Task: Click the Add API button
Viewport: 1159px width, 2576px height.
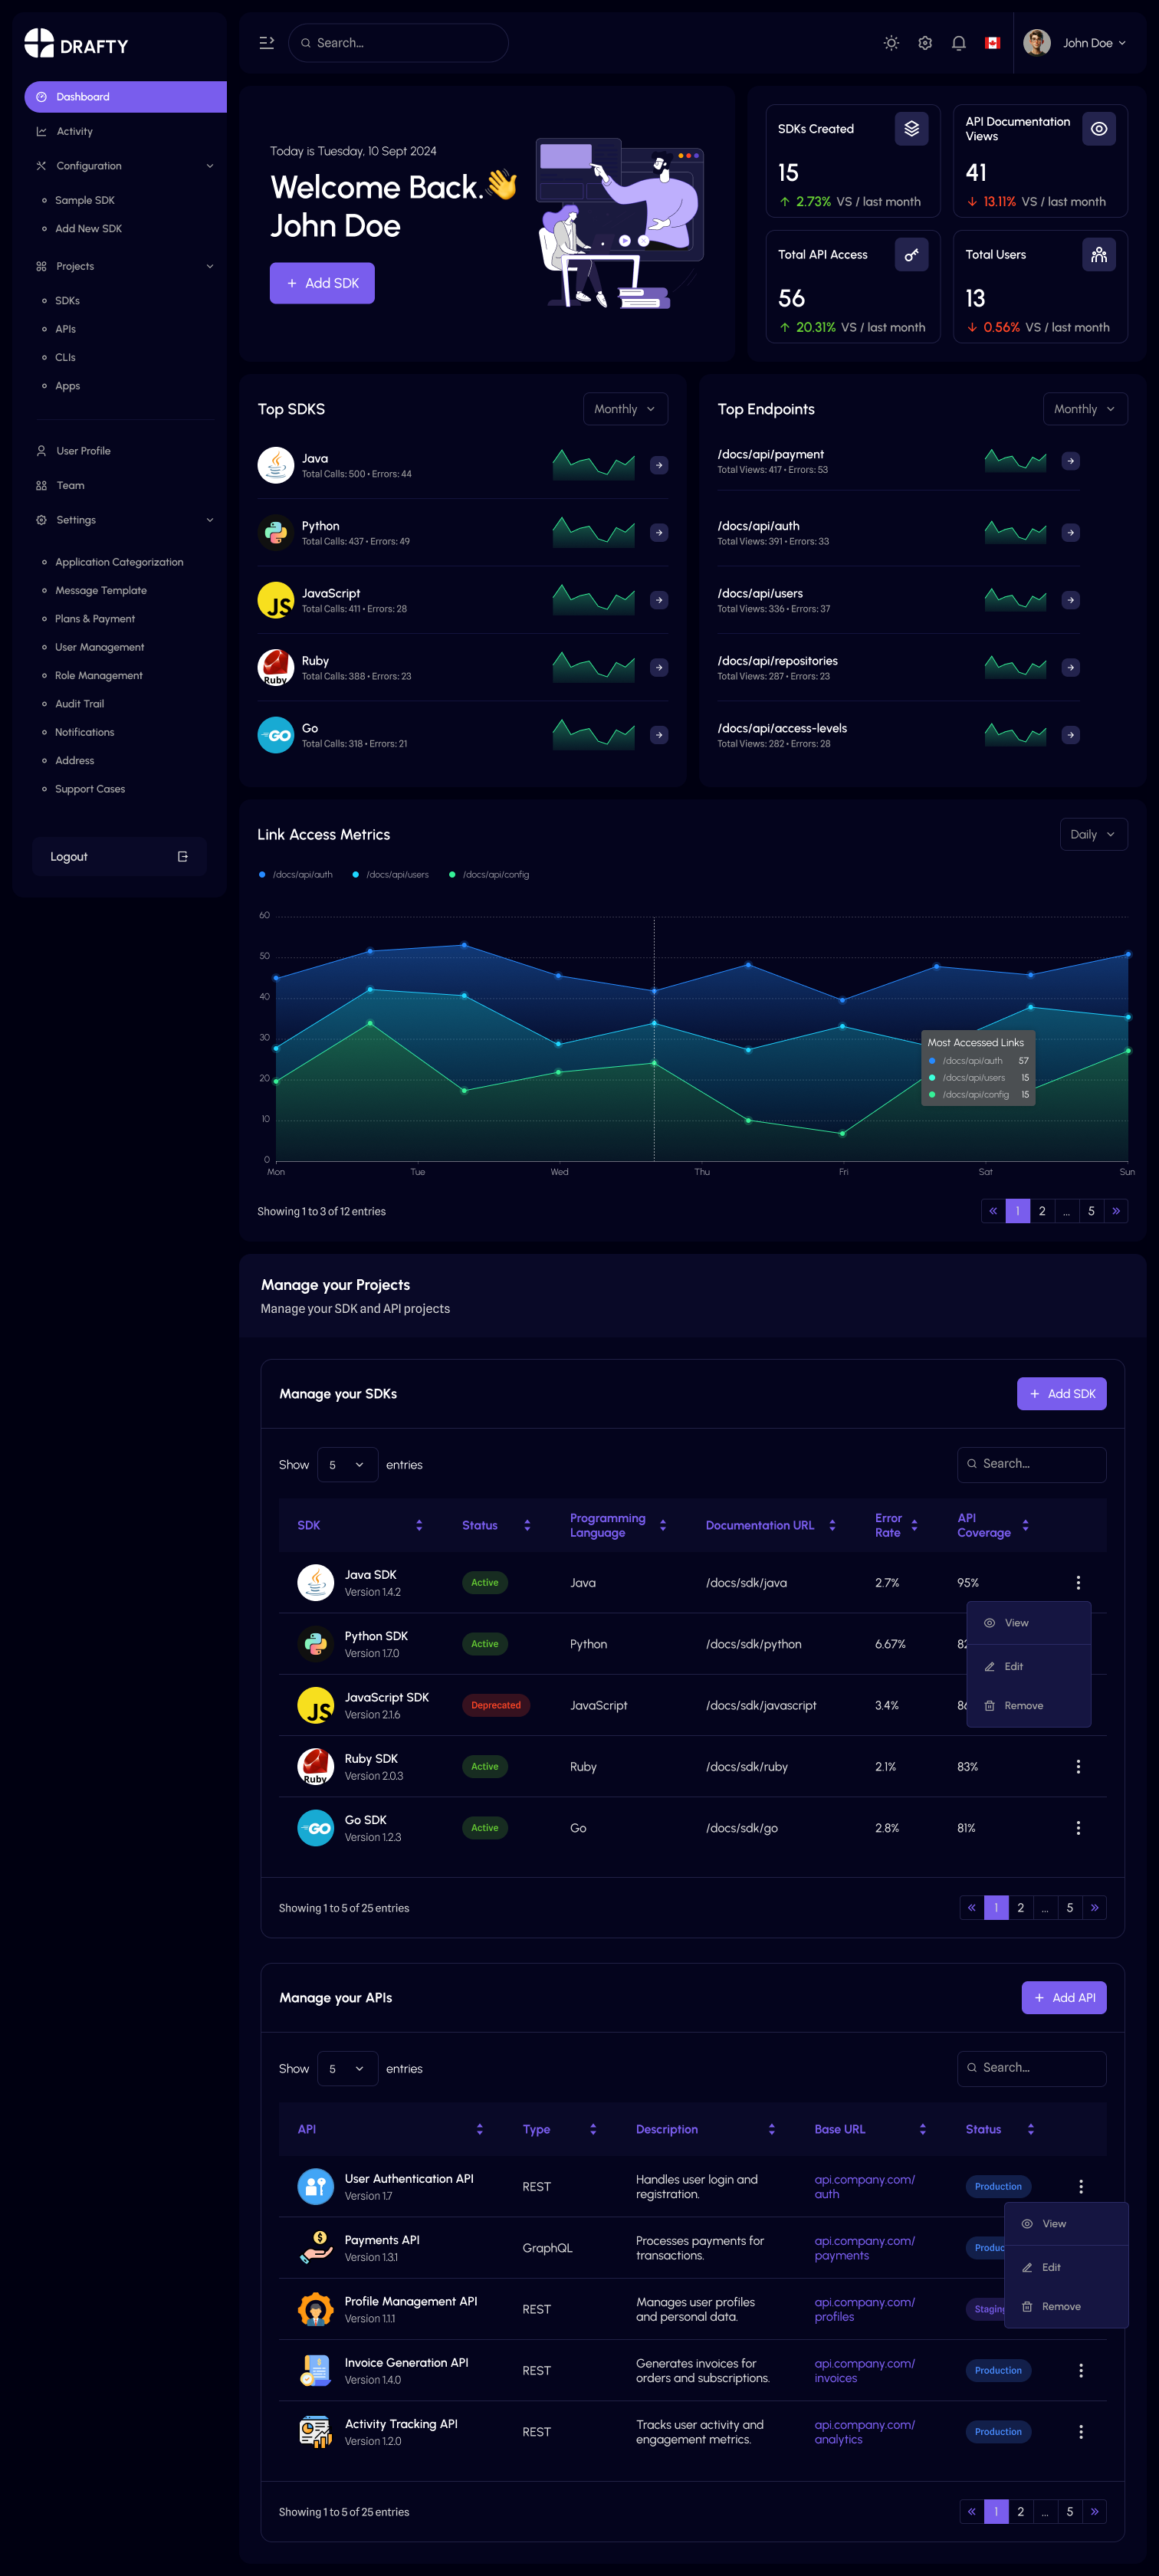Action: (1063, 1997)
